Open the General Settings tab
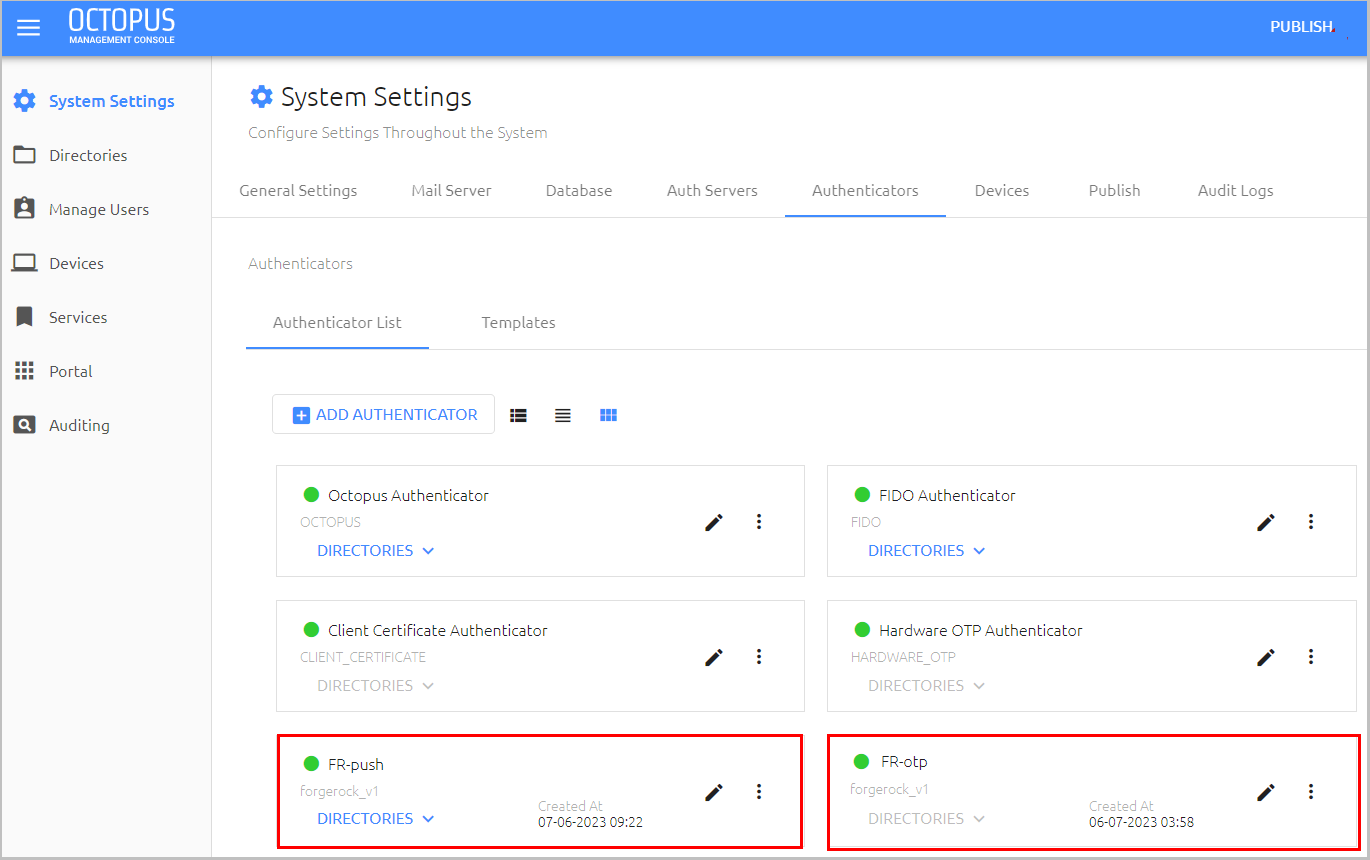Viewport: 1370px width, 860px height. tap(298, 190)
